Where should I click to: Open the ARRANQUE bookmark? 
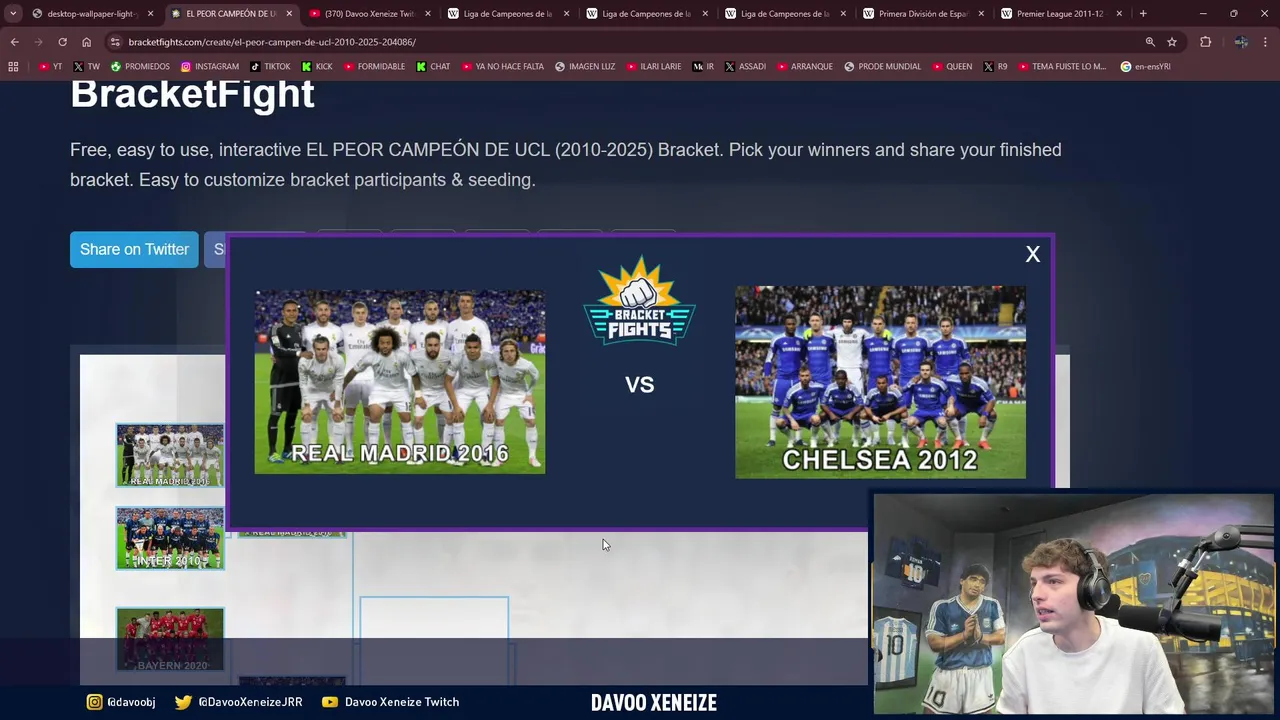[x=804, y=67]
